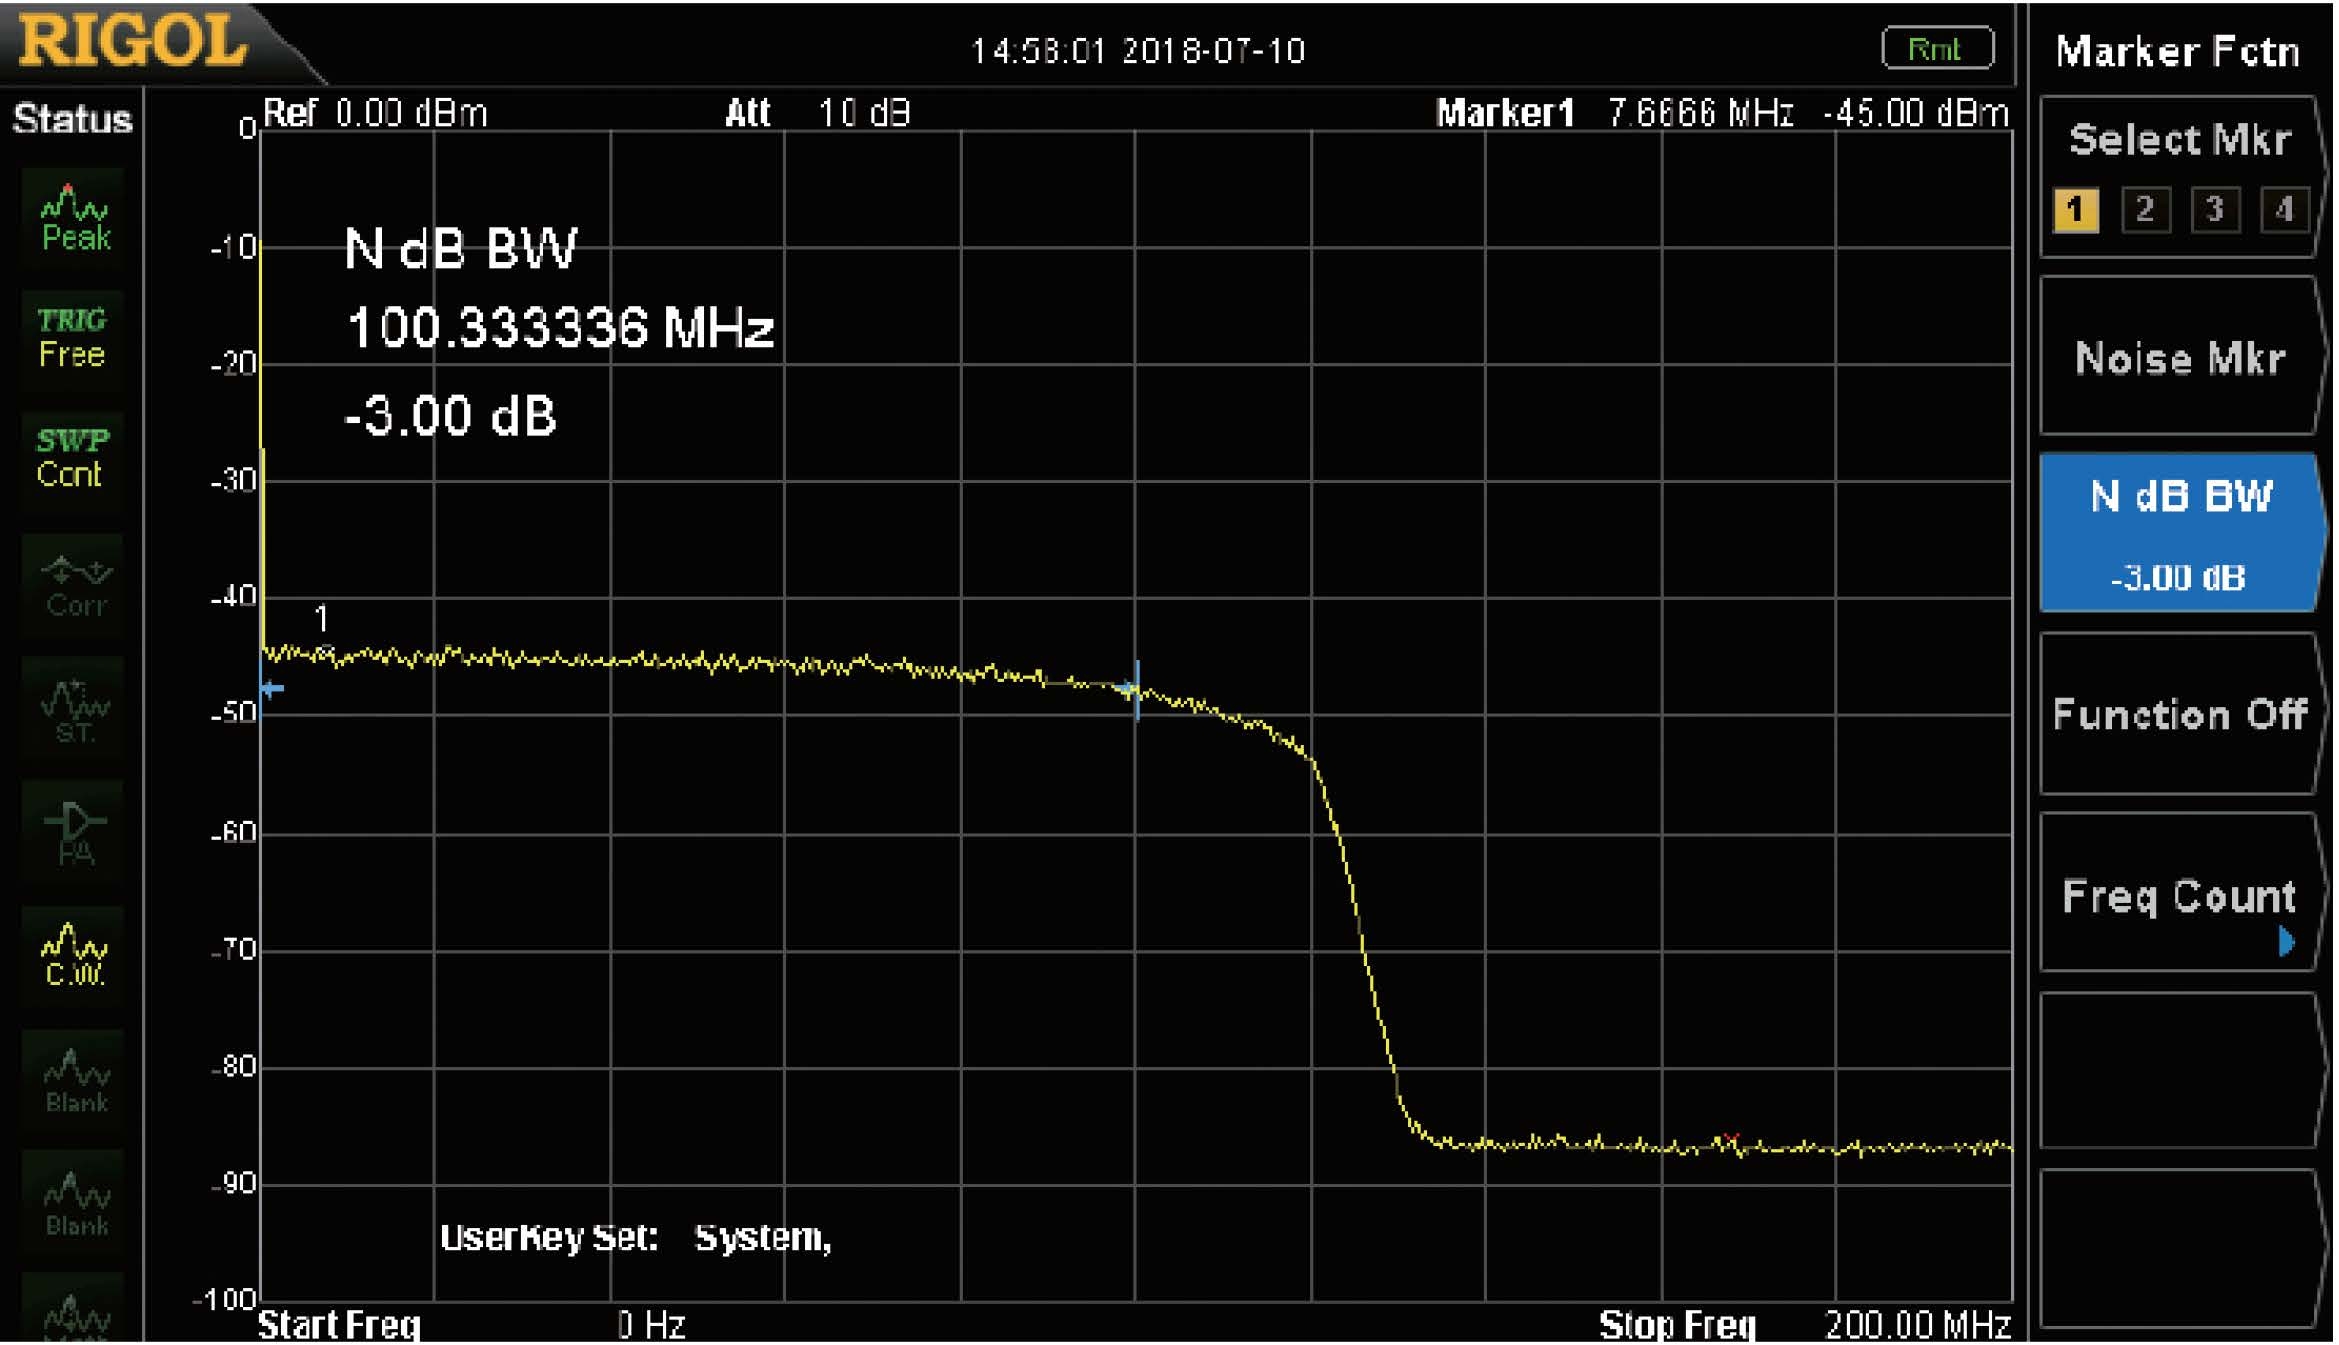Click the -3.00 dB result value
The image size is (2339, 1345).
tap(450, 416)
